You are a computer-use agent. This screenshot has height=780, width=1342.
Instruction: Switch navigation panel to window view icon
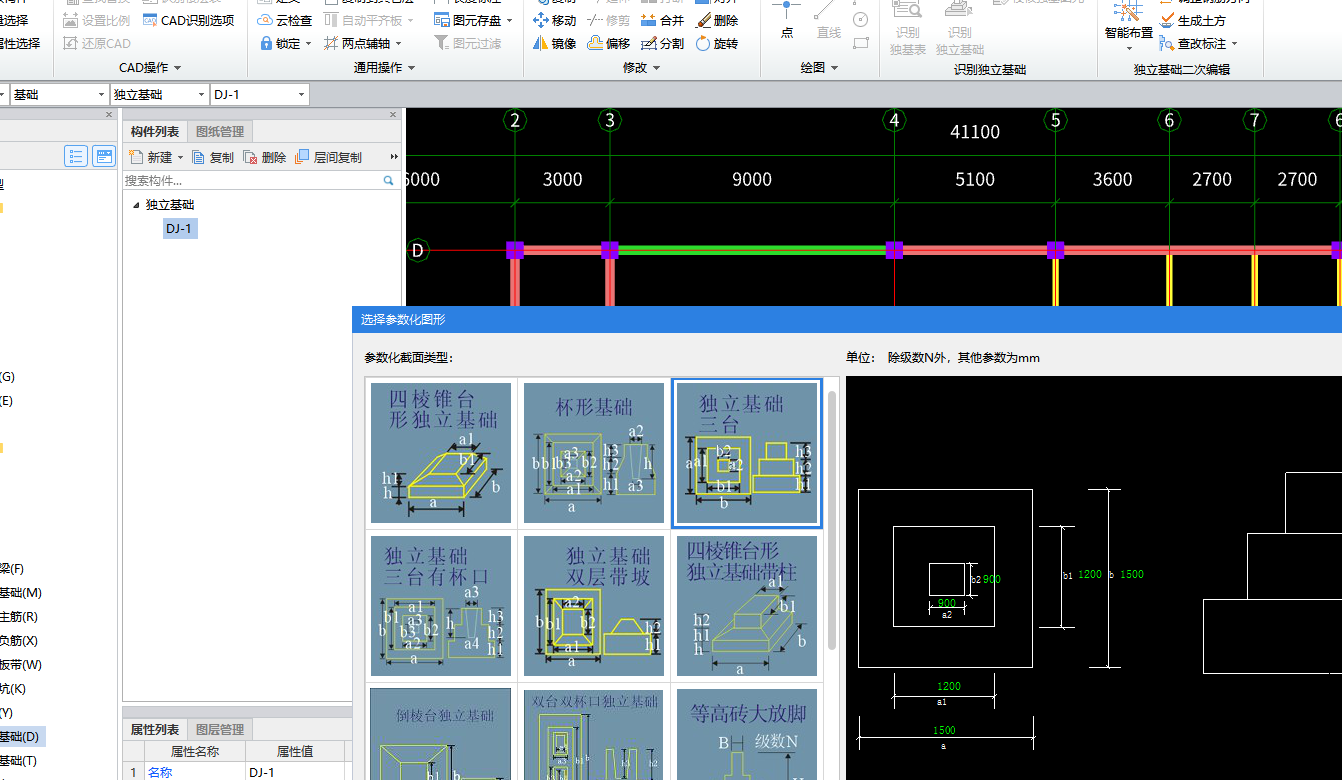[104, 156]
